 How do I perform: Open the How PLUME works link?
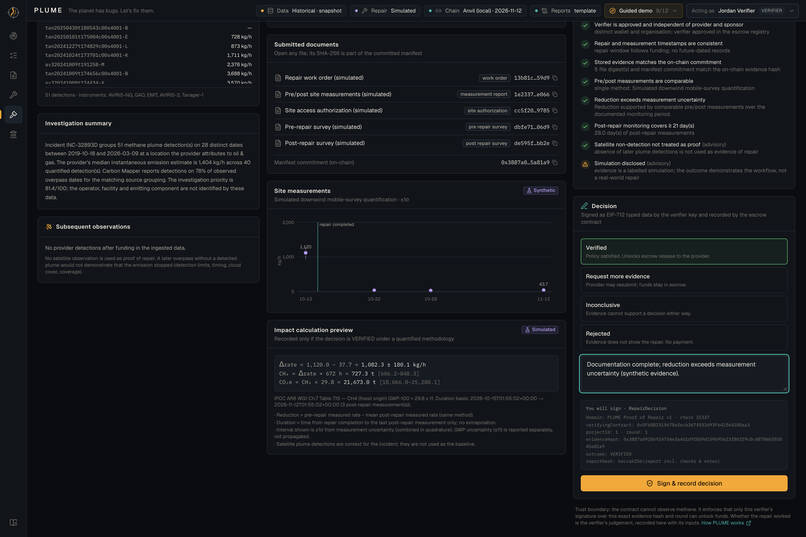(726, 523)
